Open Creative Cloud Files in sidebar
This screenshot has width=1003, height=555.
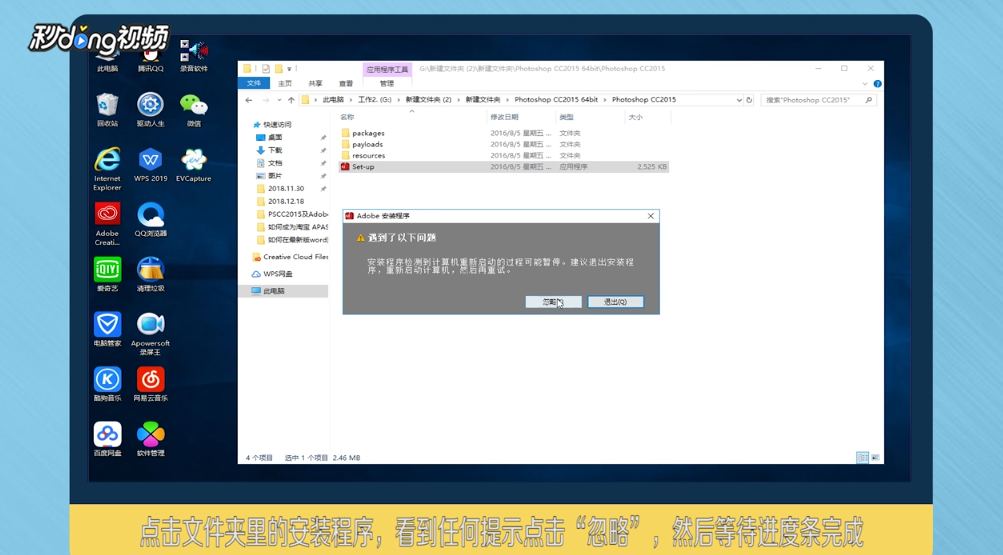click(295, 257)
